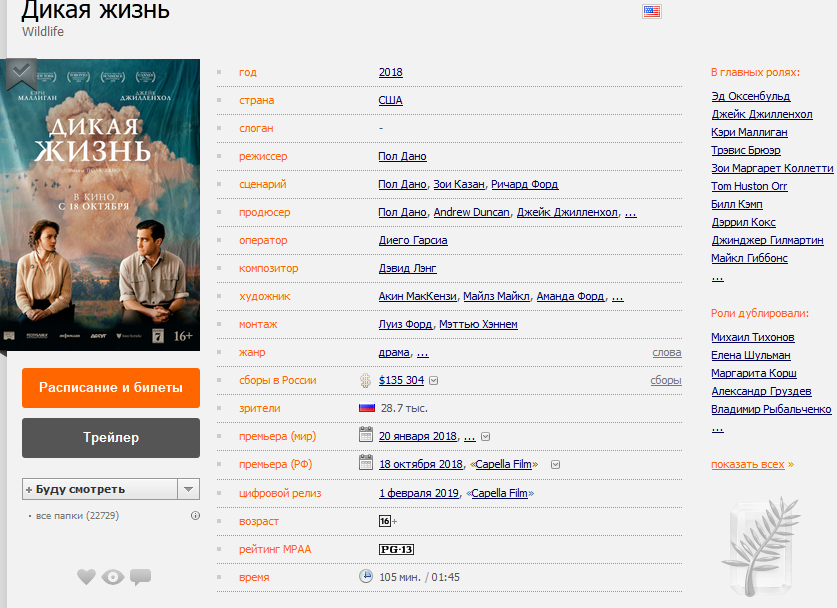
Task: Open the genre драма link
Action: (x=394, y=352)
